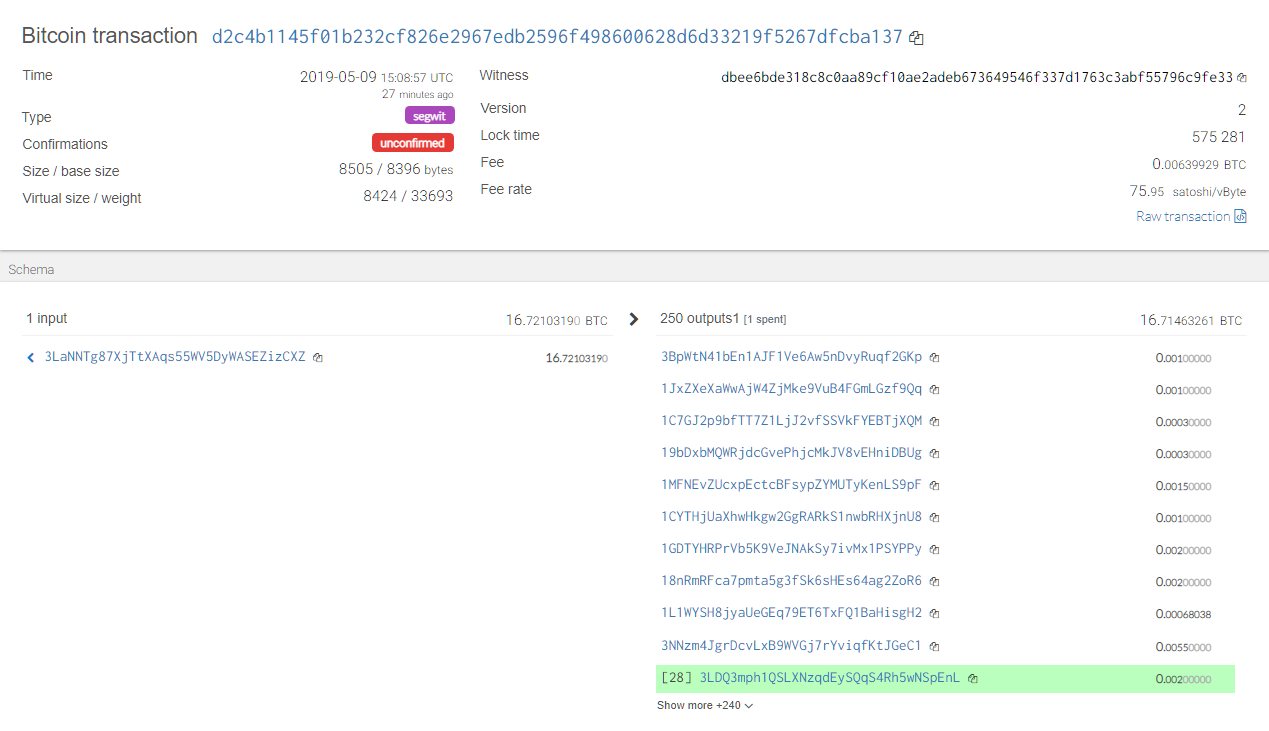Copy the address 18nRmRFca7pmta5g
Screen dimensions: 1269x731
coord(934,581)
